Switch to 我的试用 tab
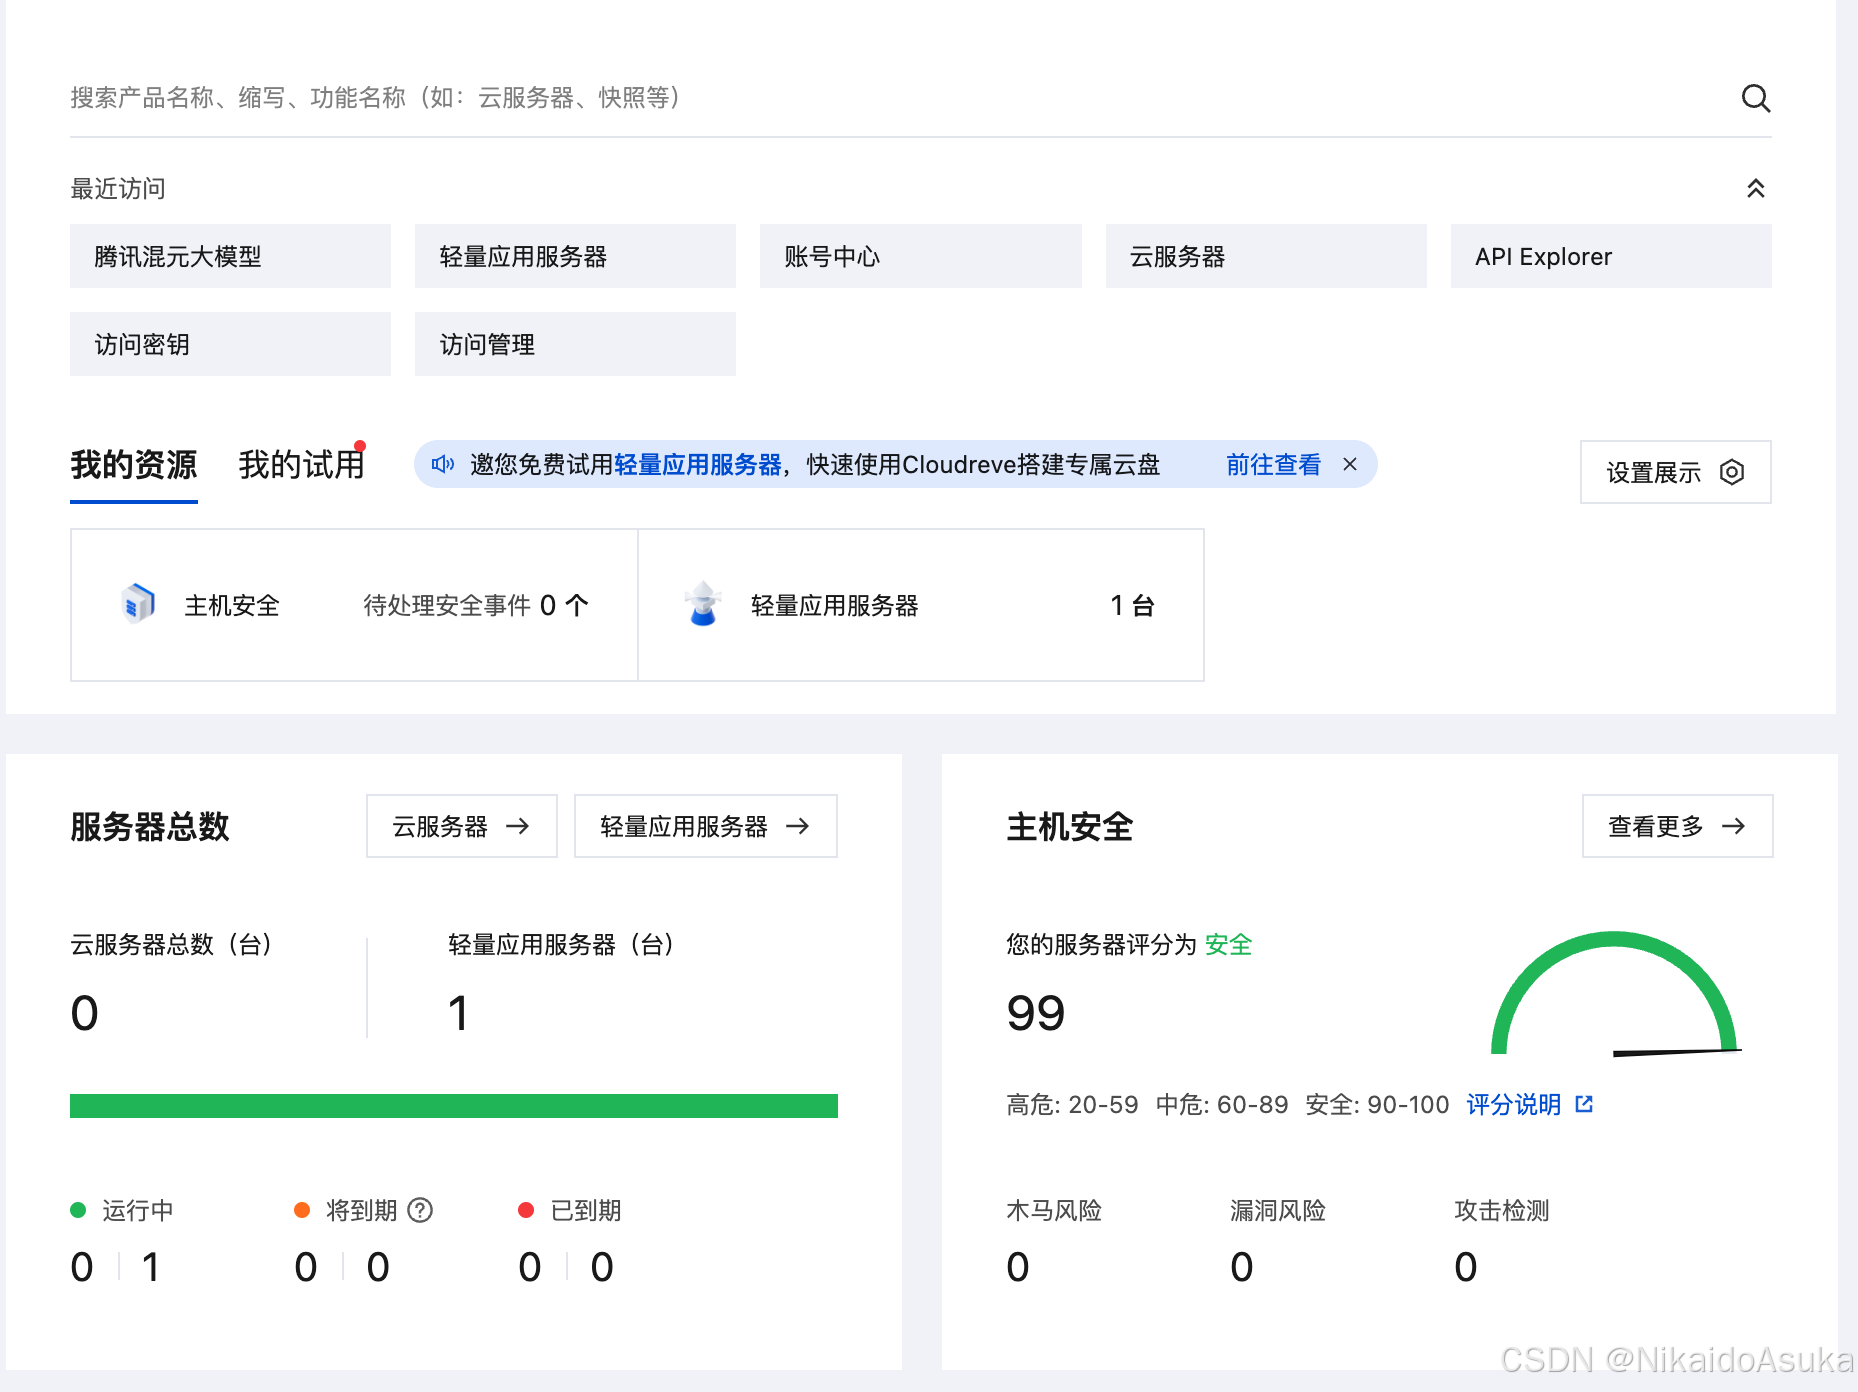 click(301, 465)
